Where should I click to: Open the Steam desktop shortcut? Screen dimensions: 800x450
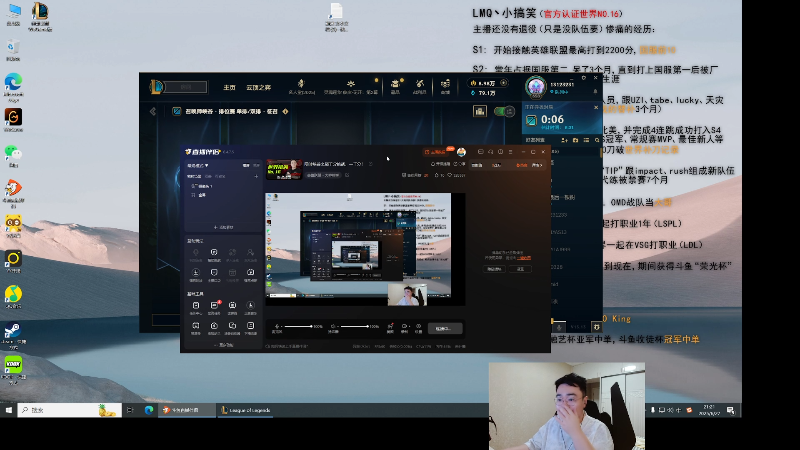(x=13, y=335)
